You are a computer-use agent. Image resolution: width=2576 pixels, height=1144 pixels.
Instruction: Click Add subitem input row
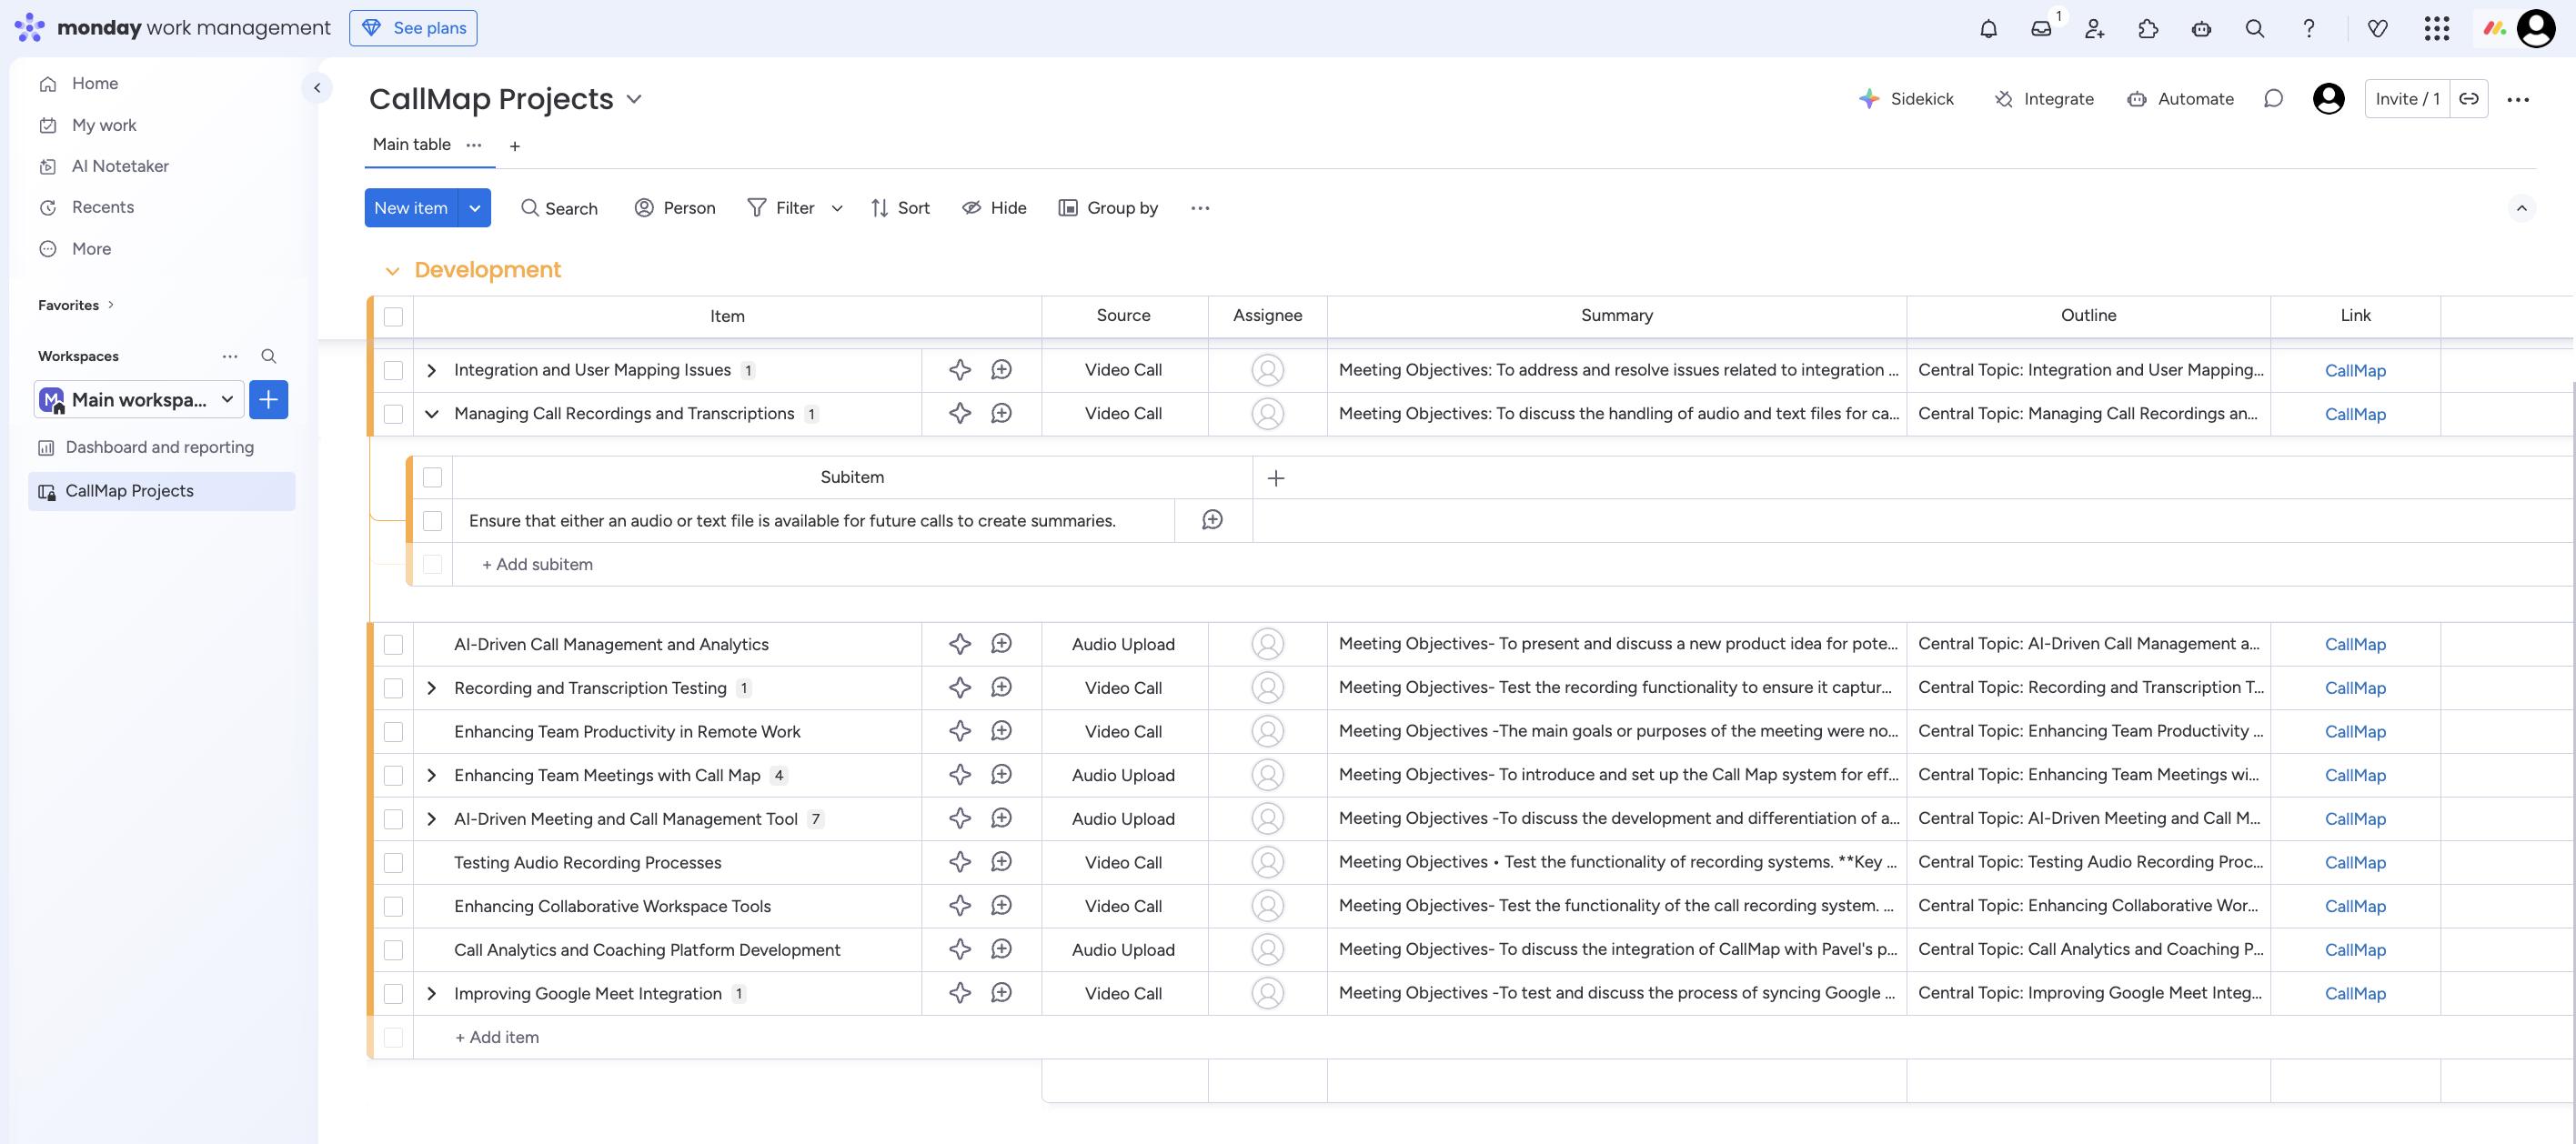[x=537, y=565]
